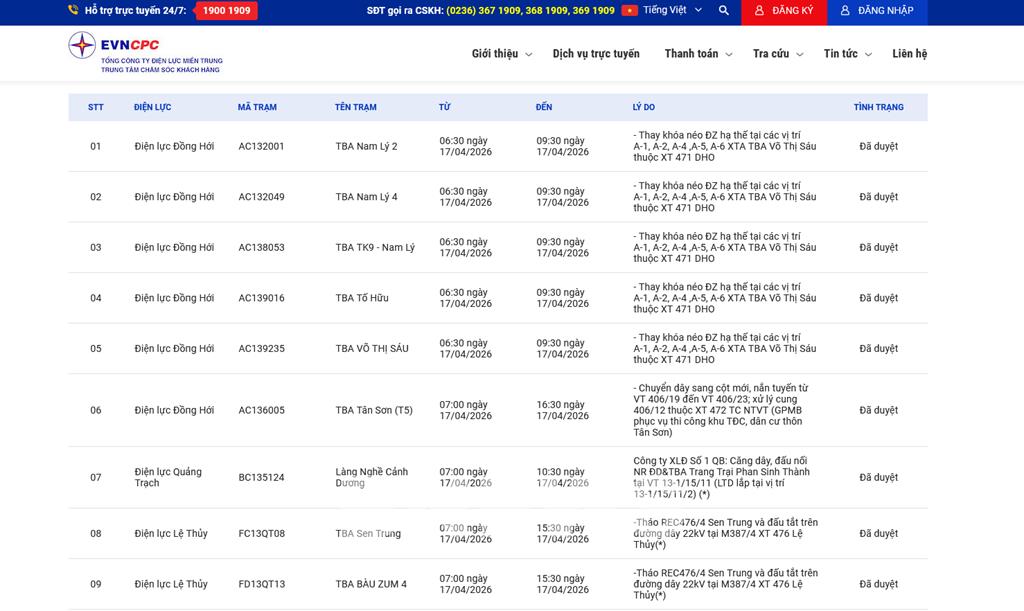Open the Liên hệ page
This screenshot has height=611, width=1024.
click(909, 54)
